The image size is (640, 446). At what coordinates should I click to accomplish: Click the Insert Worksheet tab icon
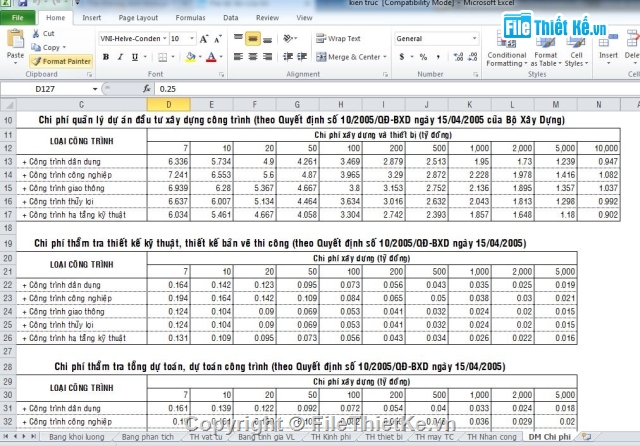click(x=587, y=437)
